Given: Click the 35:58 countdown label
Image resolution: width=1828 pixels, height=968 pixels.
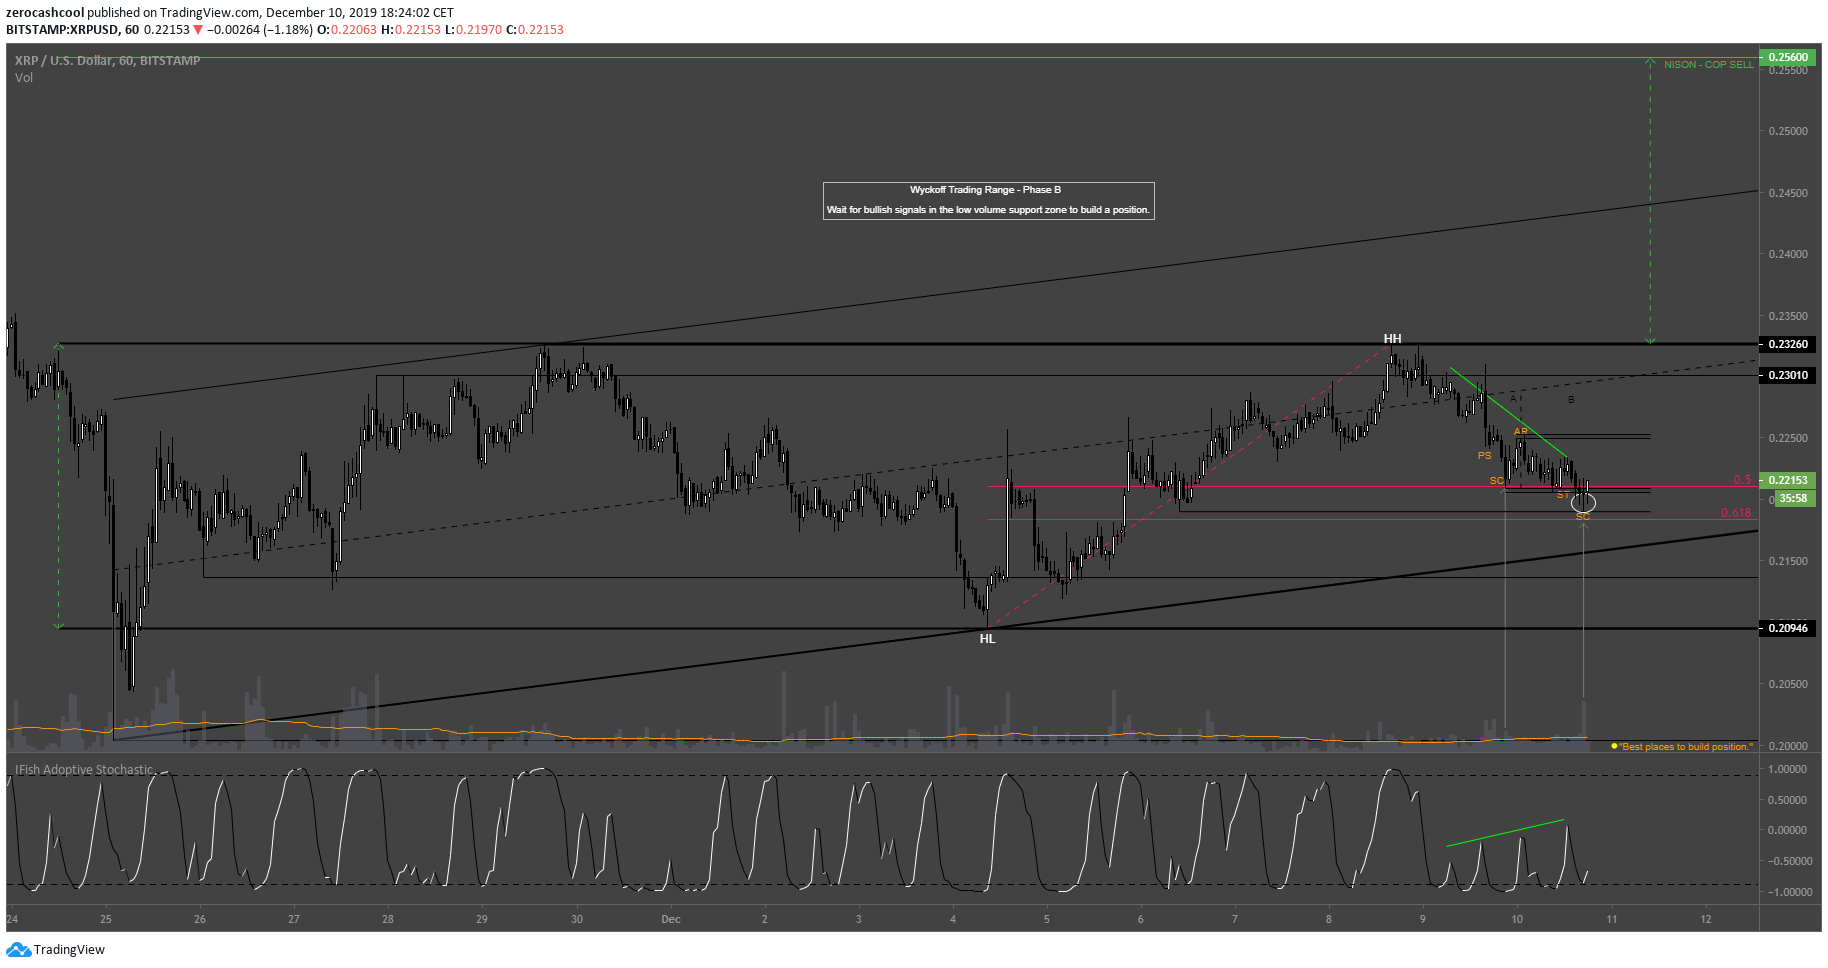Looking at the screenshot, I should [x=1793, y=498].
